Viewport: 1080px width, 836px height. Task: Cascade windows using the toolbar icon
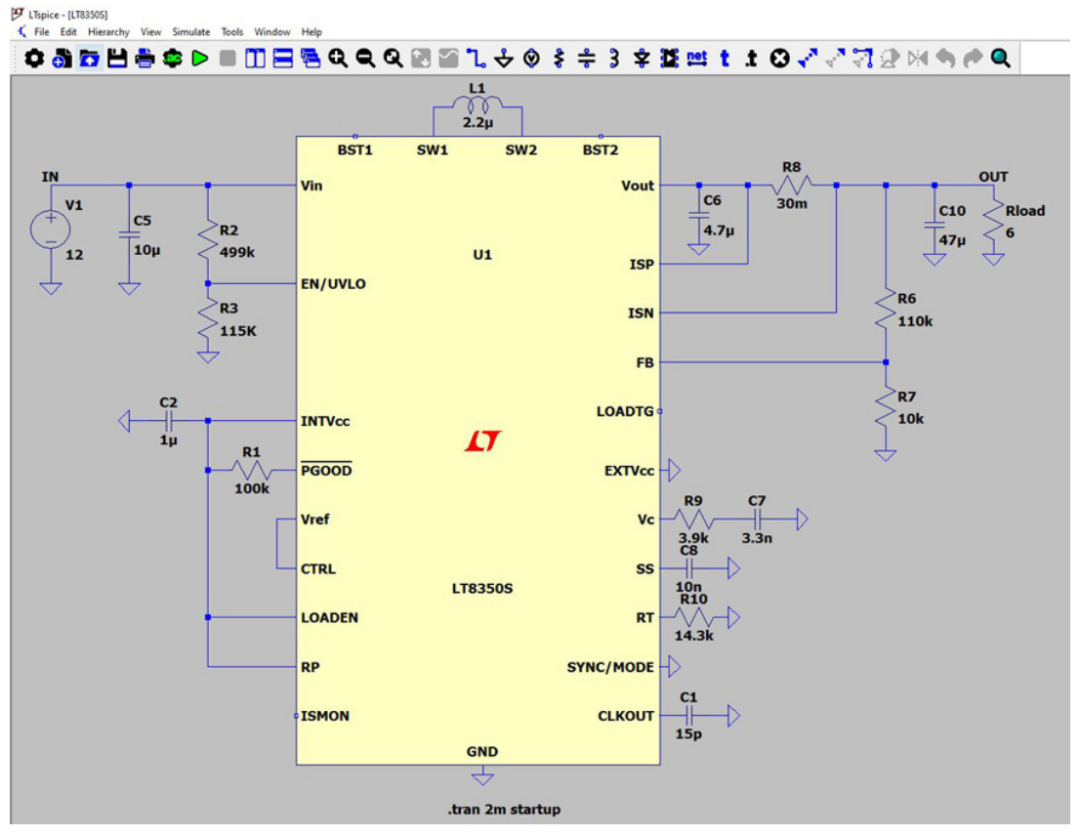[x=310, y=59]
